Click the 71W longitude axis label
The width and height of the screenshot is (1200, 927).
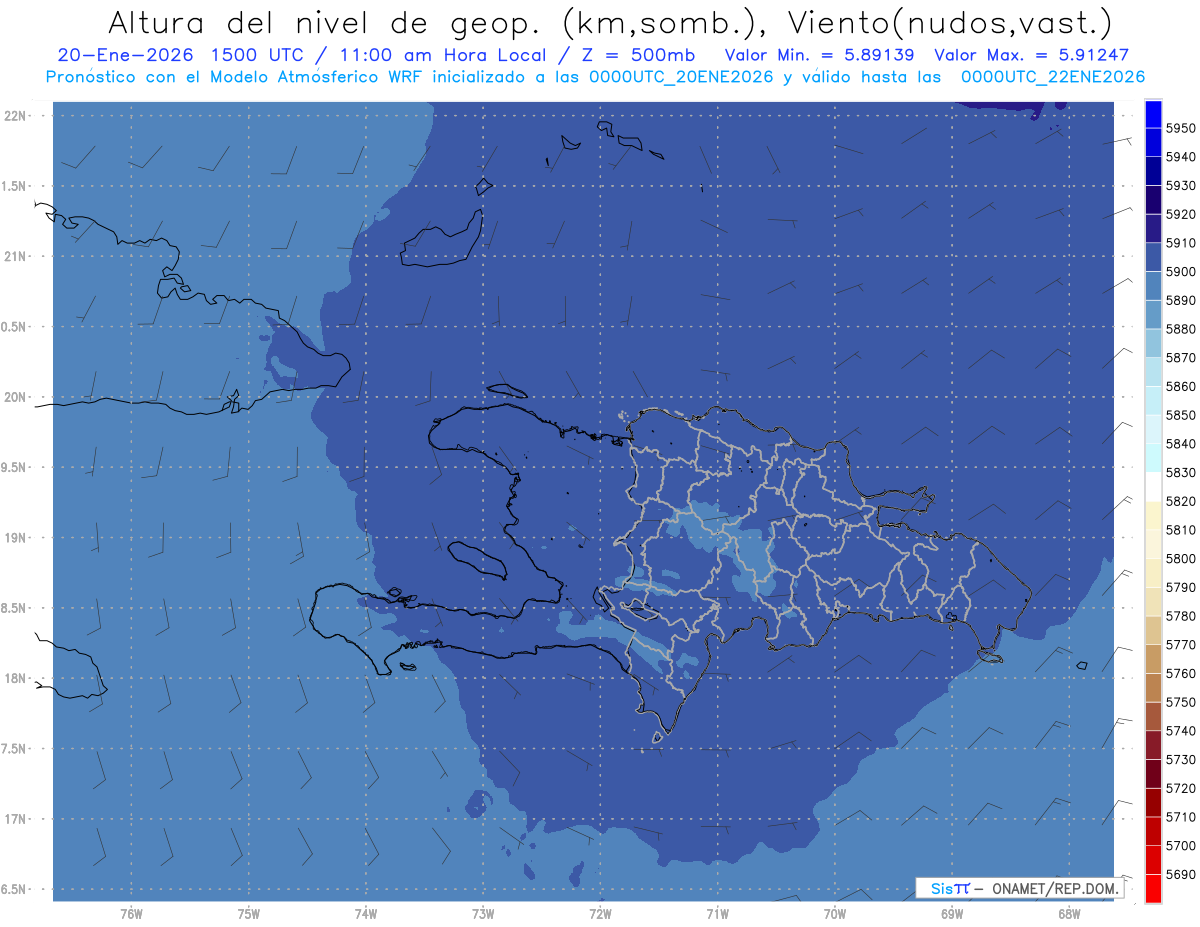(717, 913)
